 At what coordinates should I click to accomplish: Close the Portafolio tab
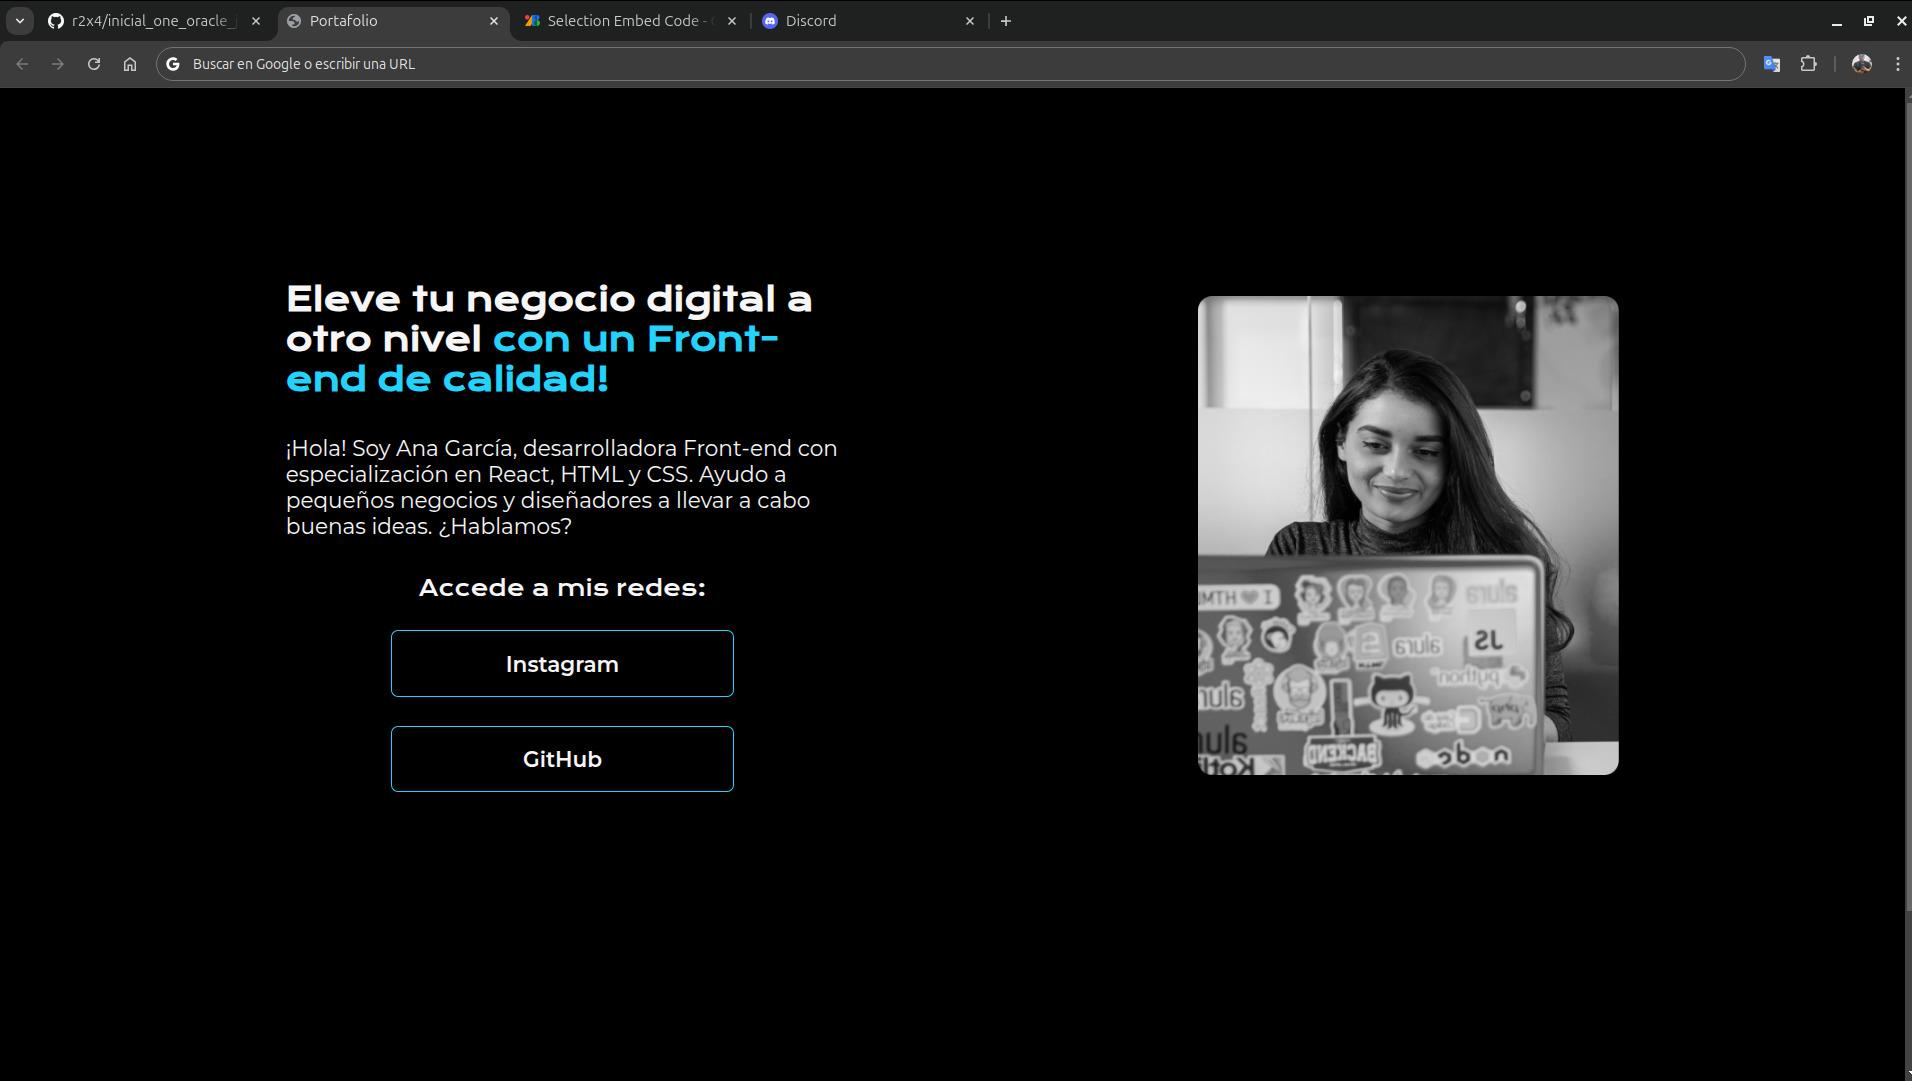493,21
